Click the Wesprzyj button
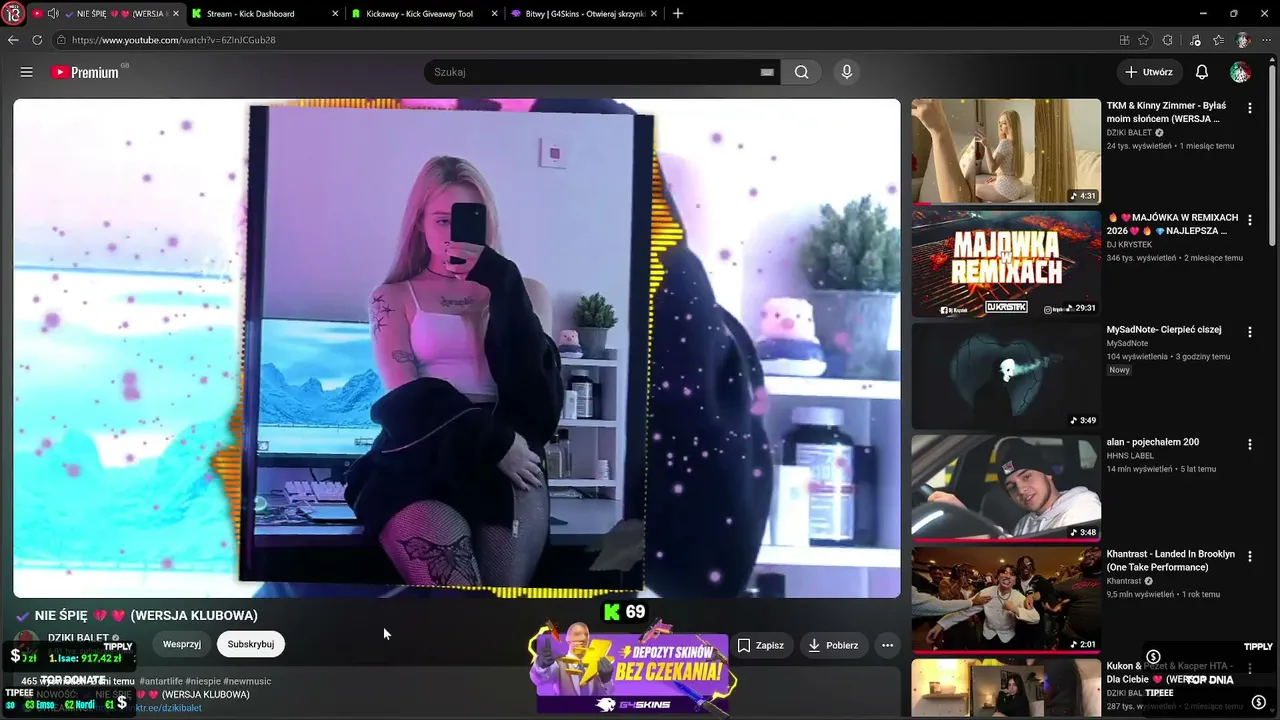 coord(182,644)
